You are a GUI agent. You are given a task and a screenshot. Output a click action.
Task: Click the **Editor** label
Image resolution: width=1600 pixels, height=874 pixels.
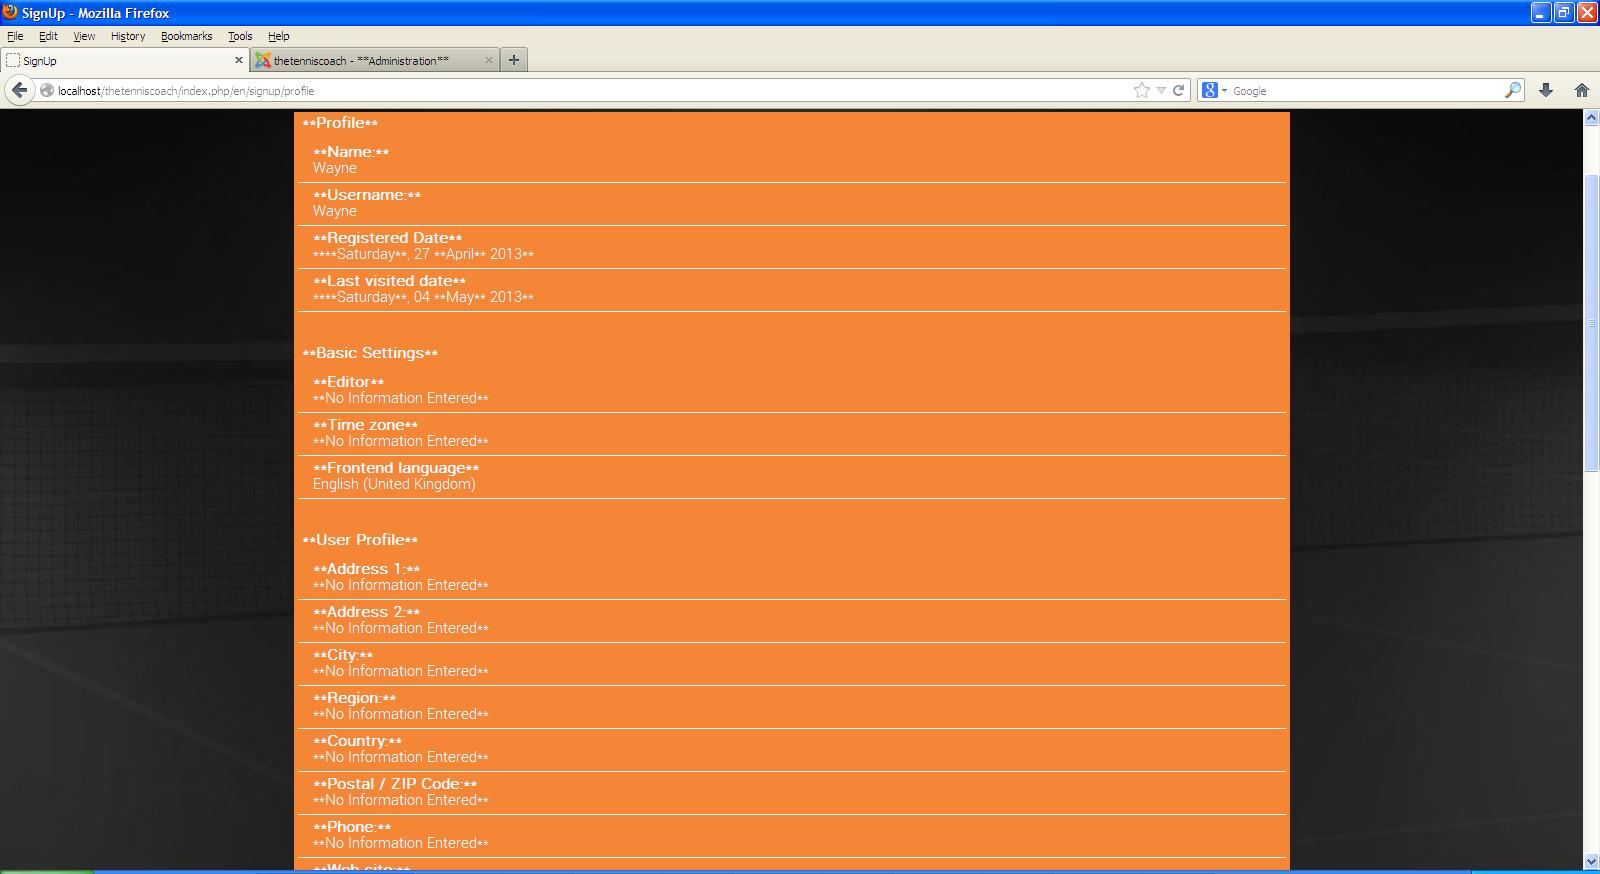pyautogui.click(x=349, y=382)
